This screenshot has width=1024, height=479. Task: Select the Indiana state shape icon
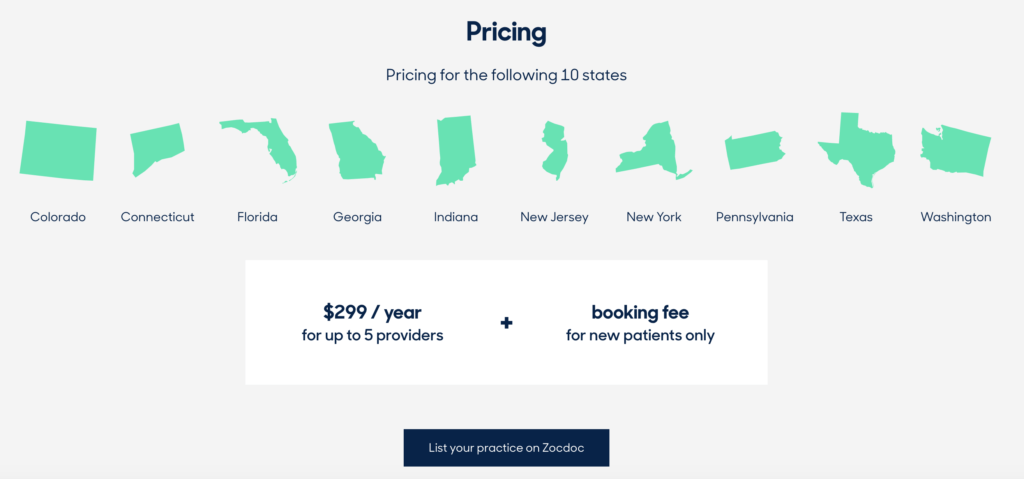click(454, 150)
